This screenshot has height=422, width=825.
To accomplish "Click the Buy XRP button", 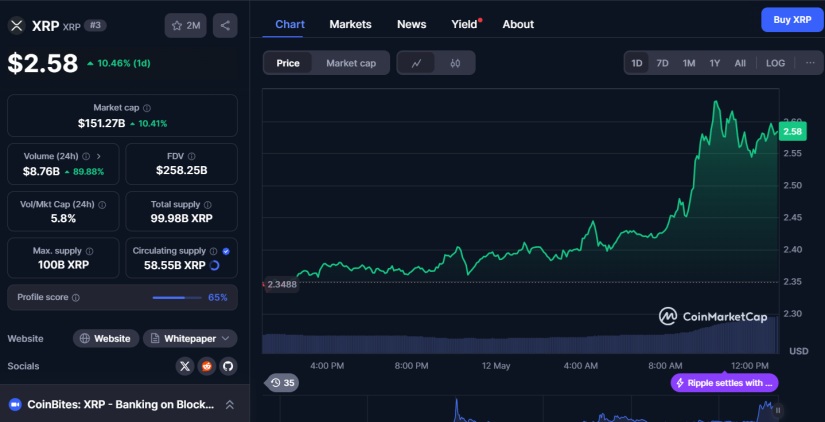I will coord(792,20).
